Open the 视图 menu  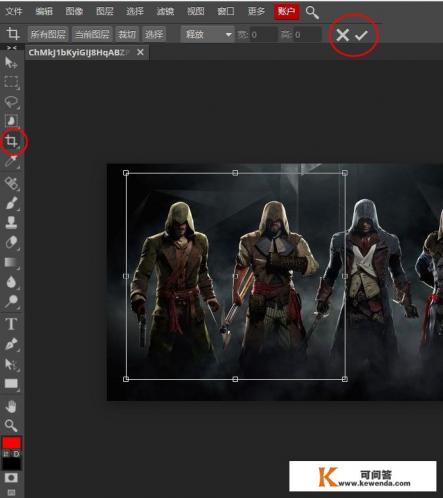[196, 11]
